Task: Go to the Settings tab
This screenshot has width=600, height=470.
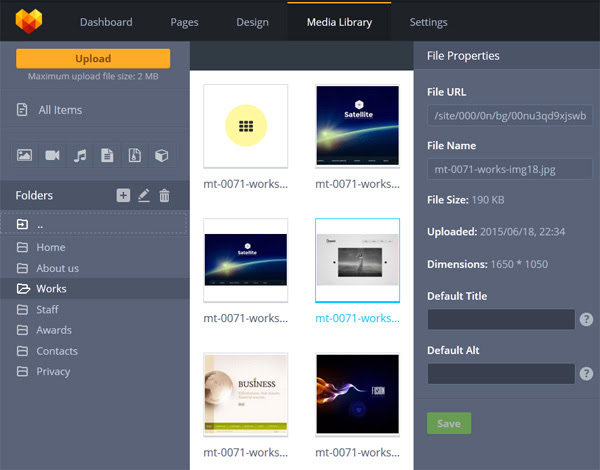Action: tap(428, 22)
